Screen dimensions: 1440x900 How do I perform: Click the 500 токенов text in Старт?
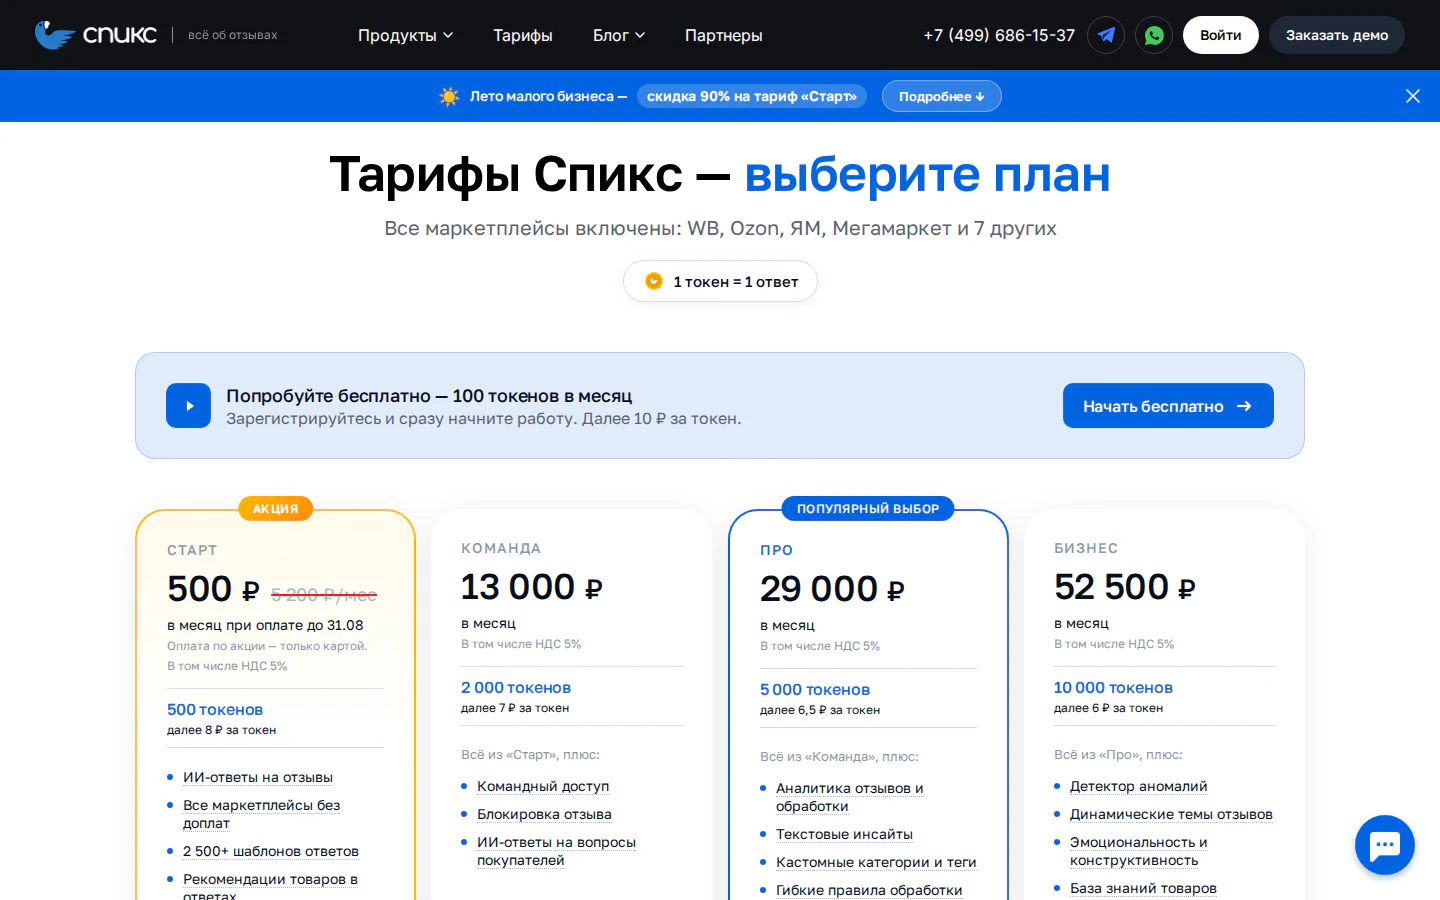tap(215, 709)
